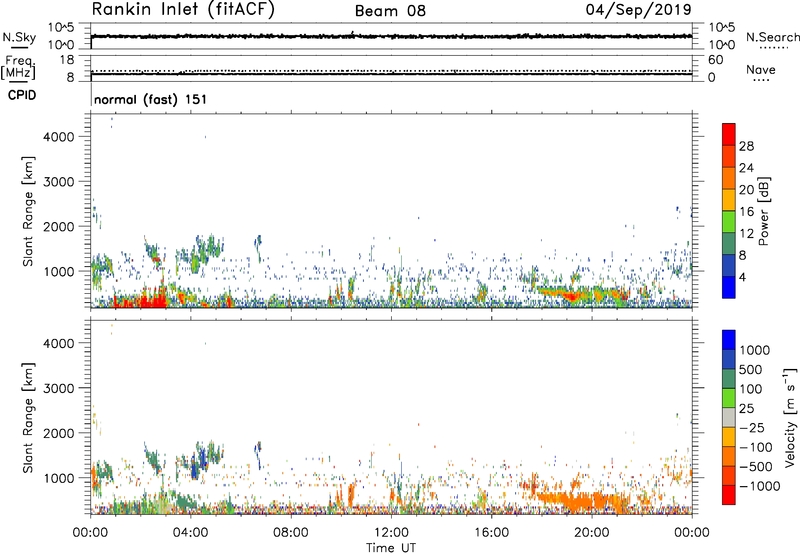
Task: Click the left "10^5" noise axis label
Action: coord(61,27)
